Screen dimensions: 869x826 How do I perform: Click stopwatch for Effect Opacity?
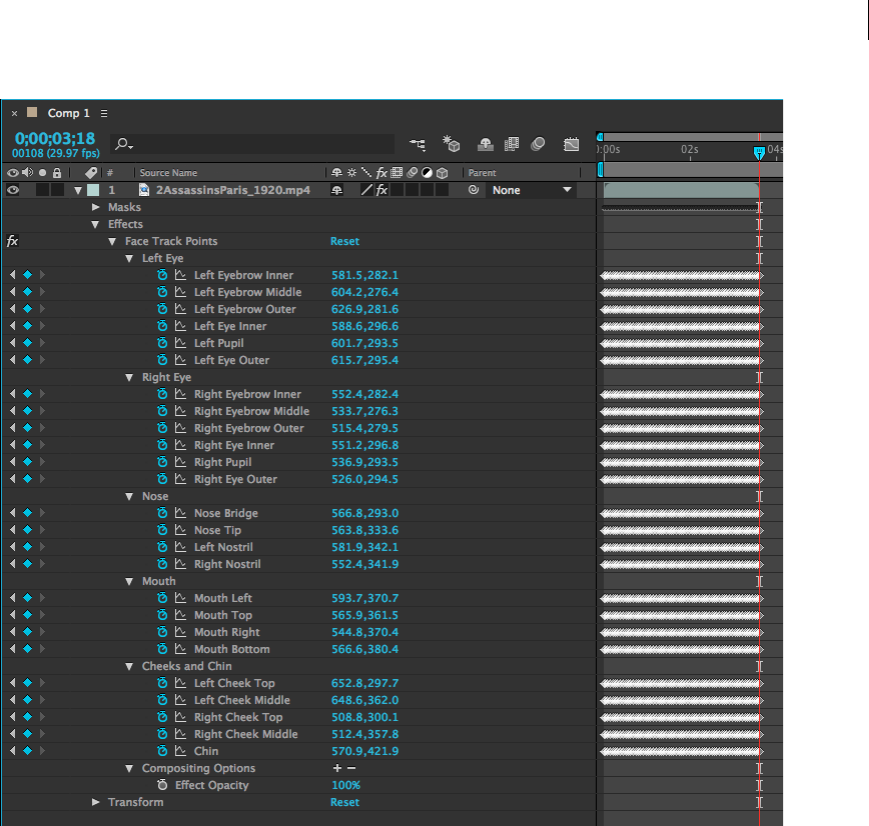(x=162, y=785)
